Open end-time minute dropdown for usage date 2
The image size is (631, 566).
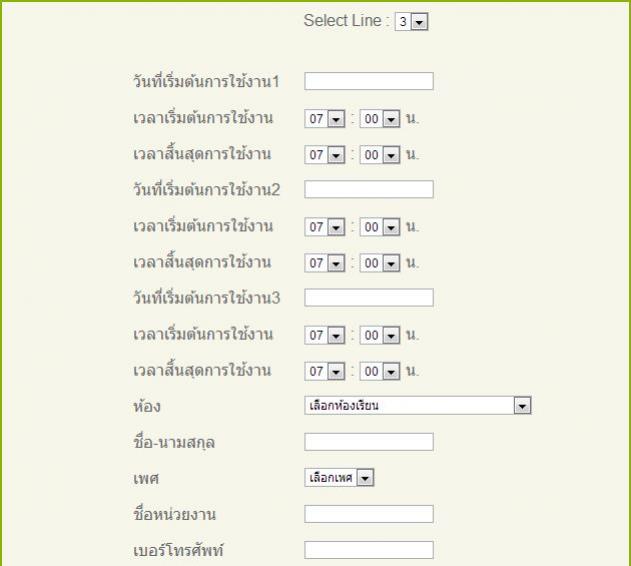380,262
